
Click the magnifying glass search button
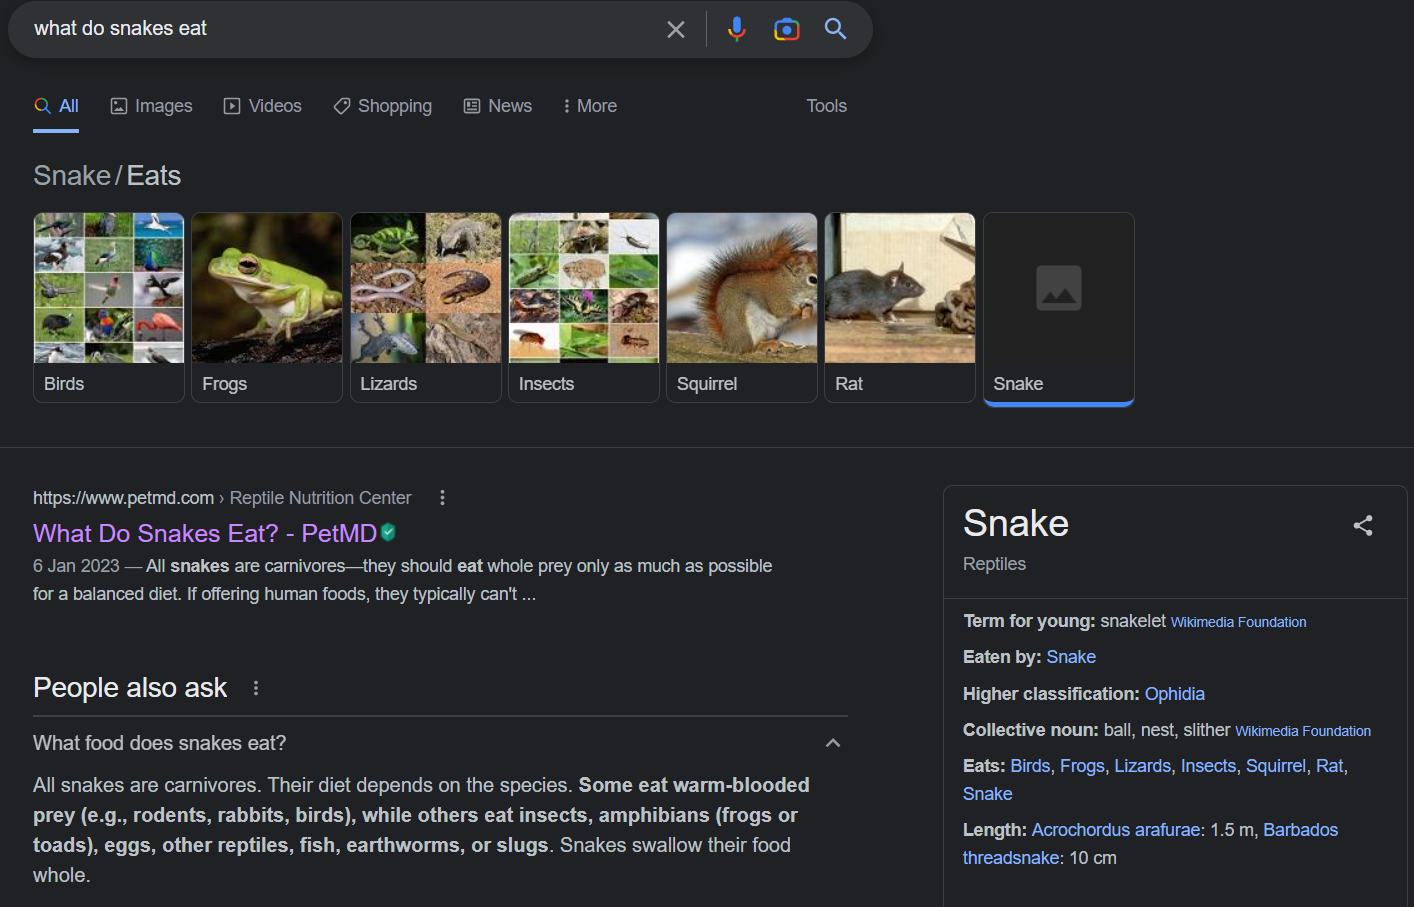pyautogui.click(x=835, y=29)
